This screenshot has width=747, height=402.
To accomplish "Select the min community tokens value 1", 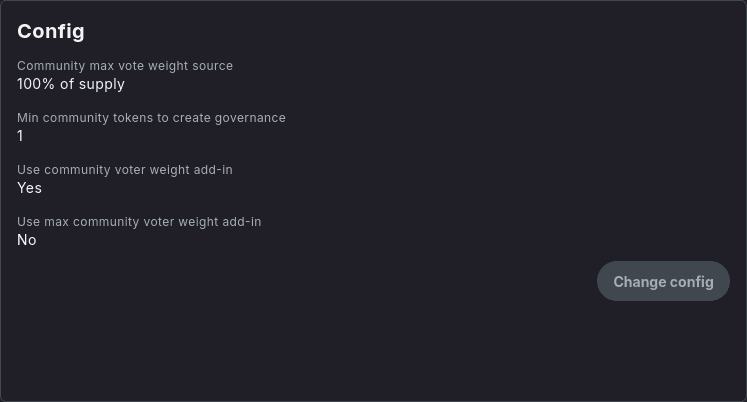I will pos(20,136).
